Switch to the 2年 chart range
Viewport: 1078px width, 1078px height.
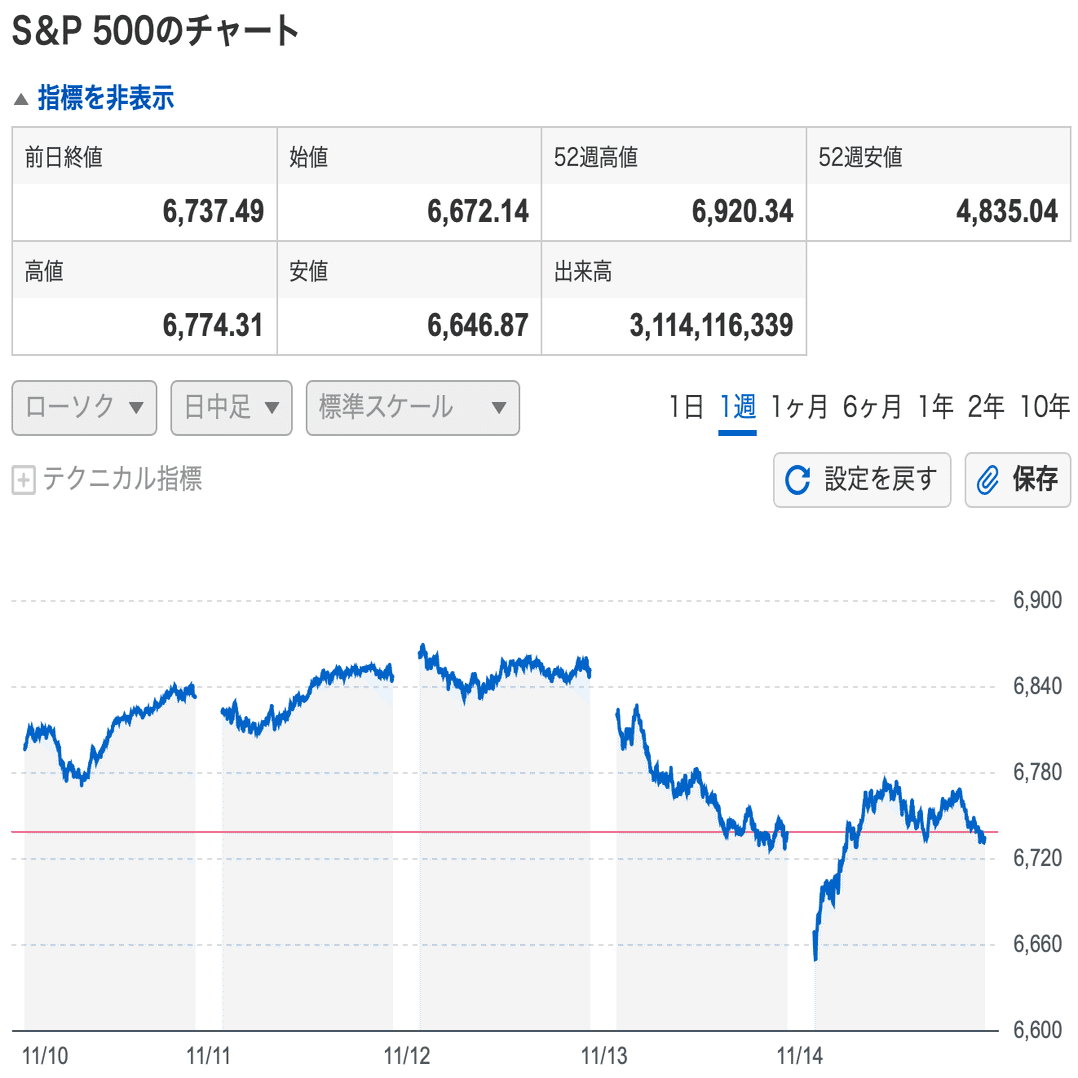[986, 407]
